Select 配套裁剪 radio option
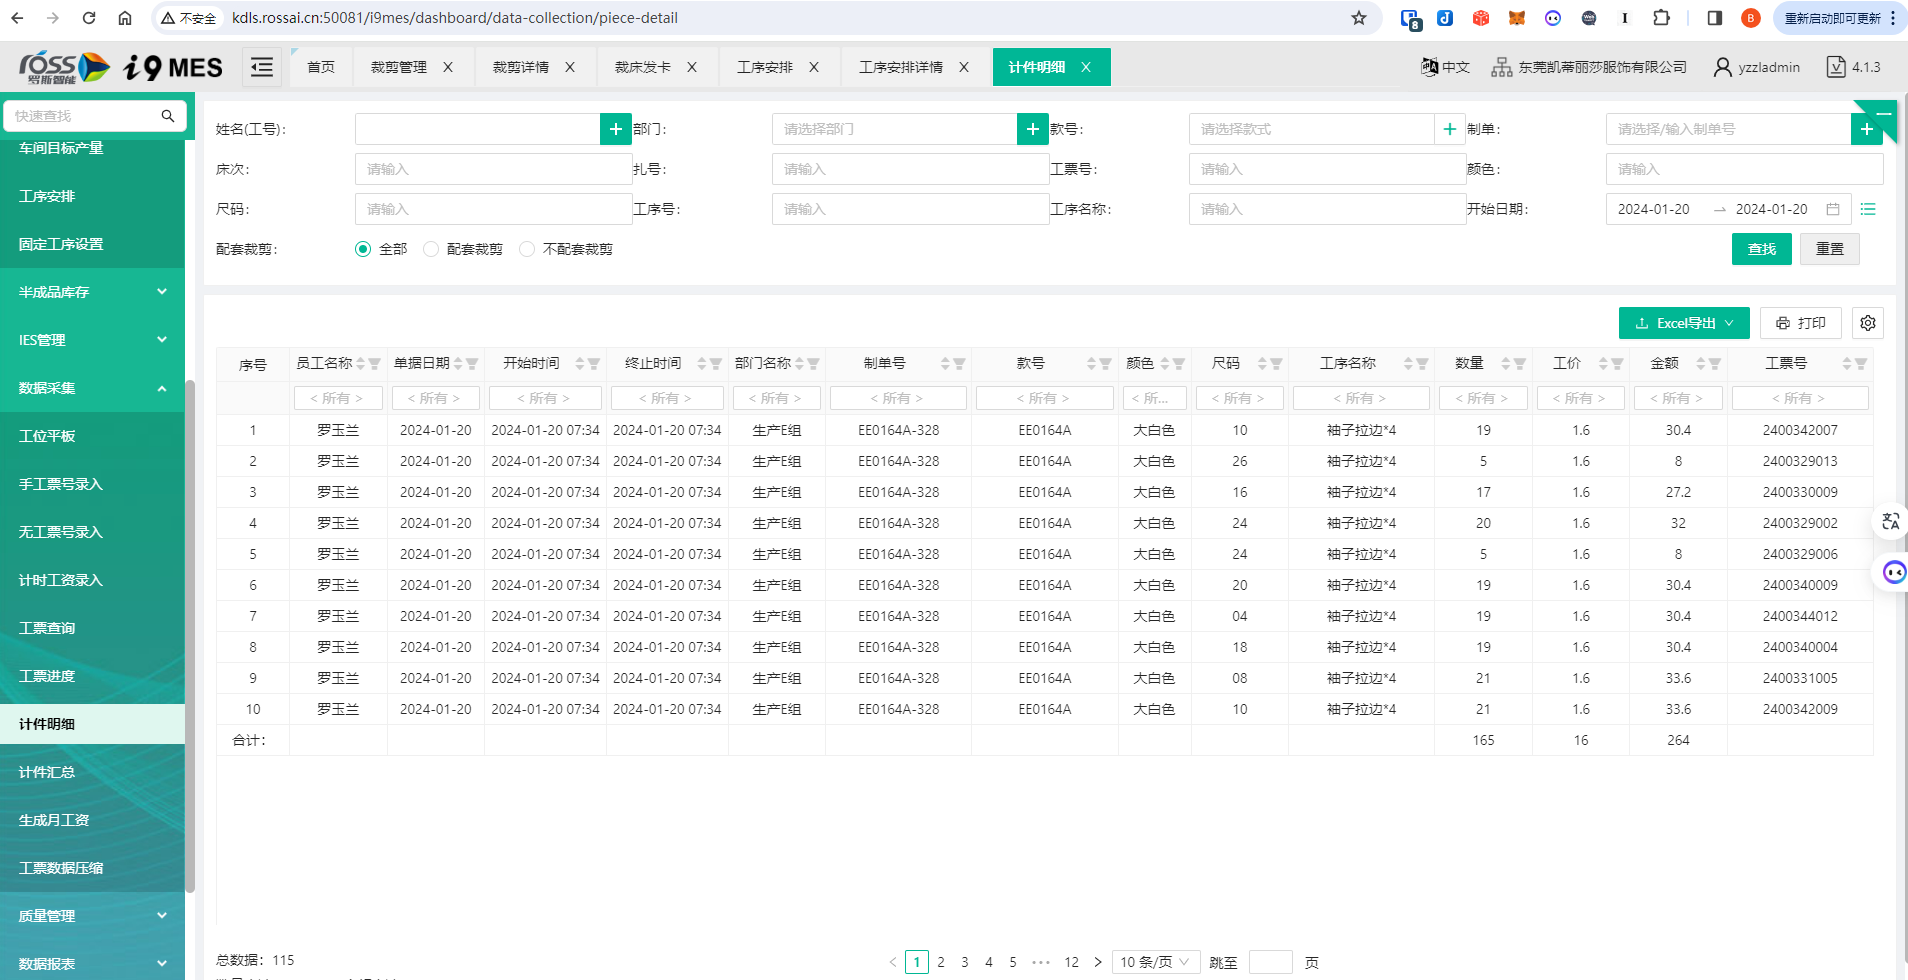 pyautogui.click(x=431, y=249)
